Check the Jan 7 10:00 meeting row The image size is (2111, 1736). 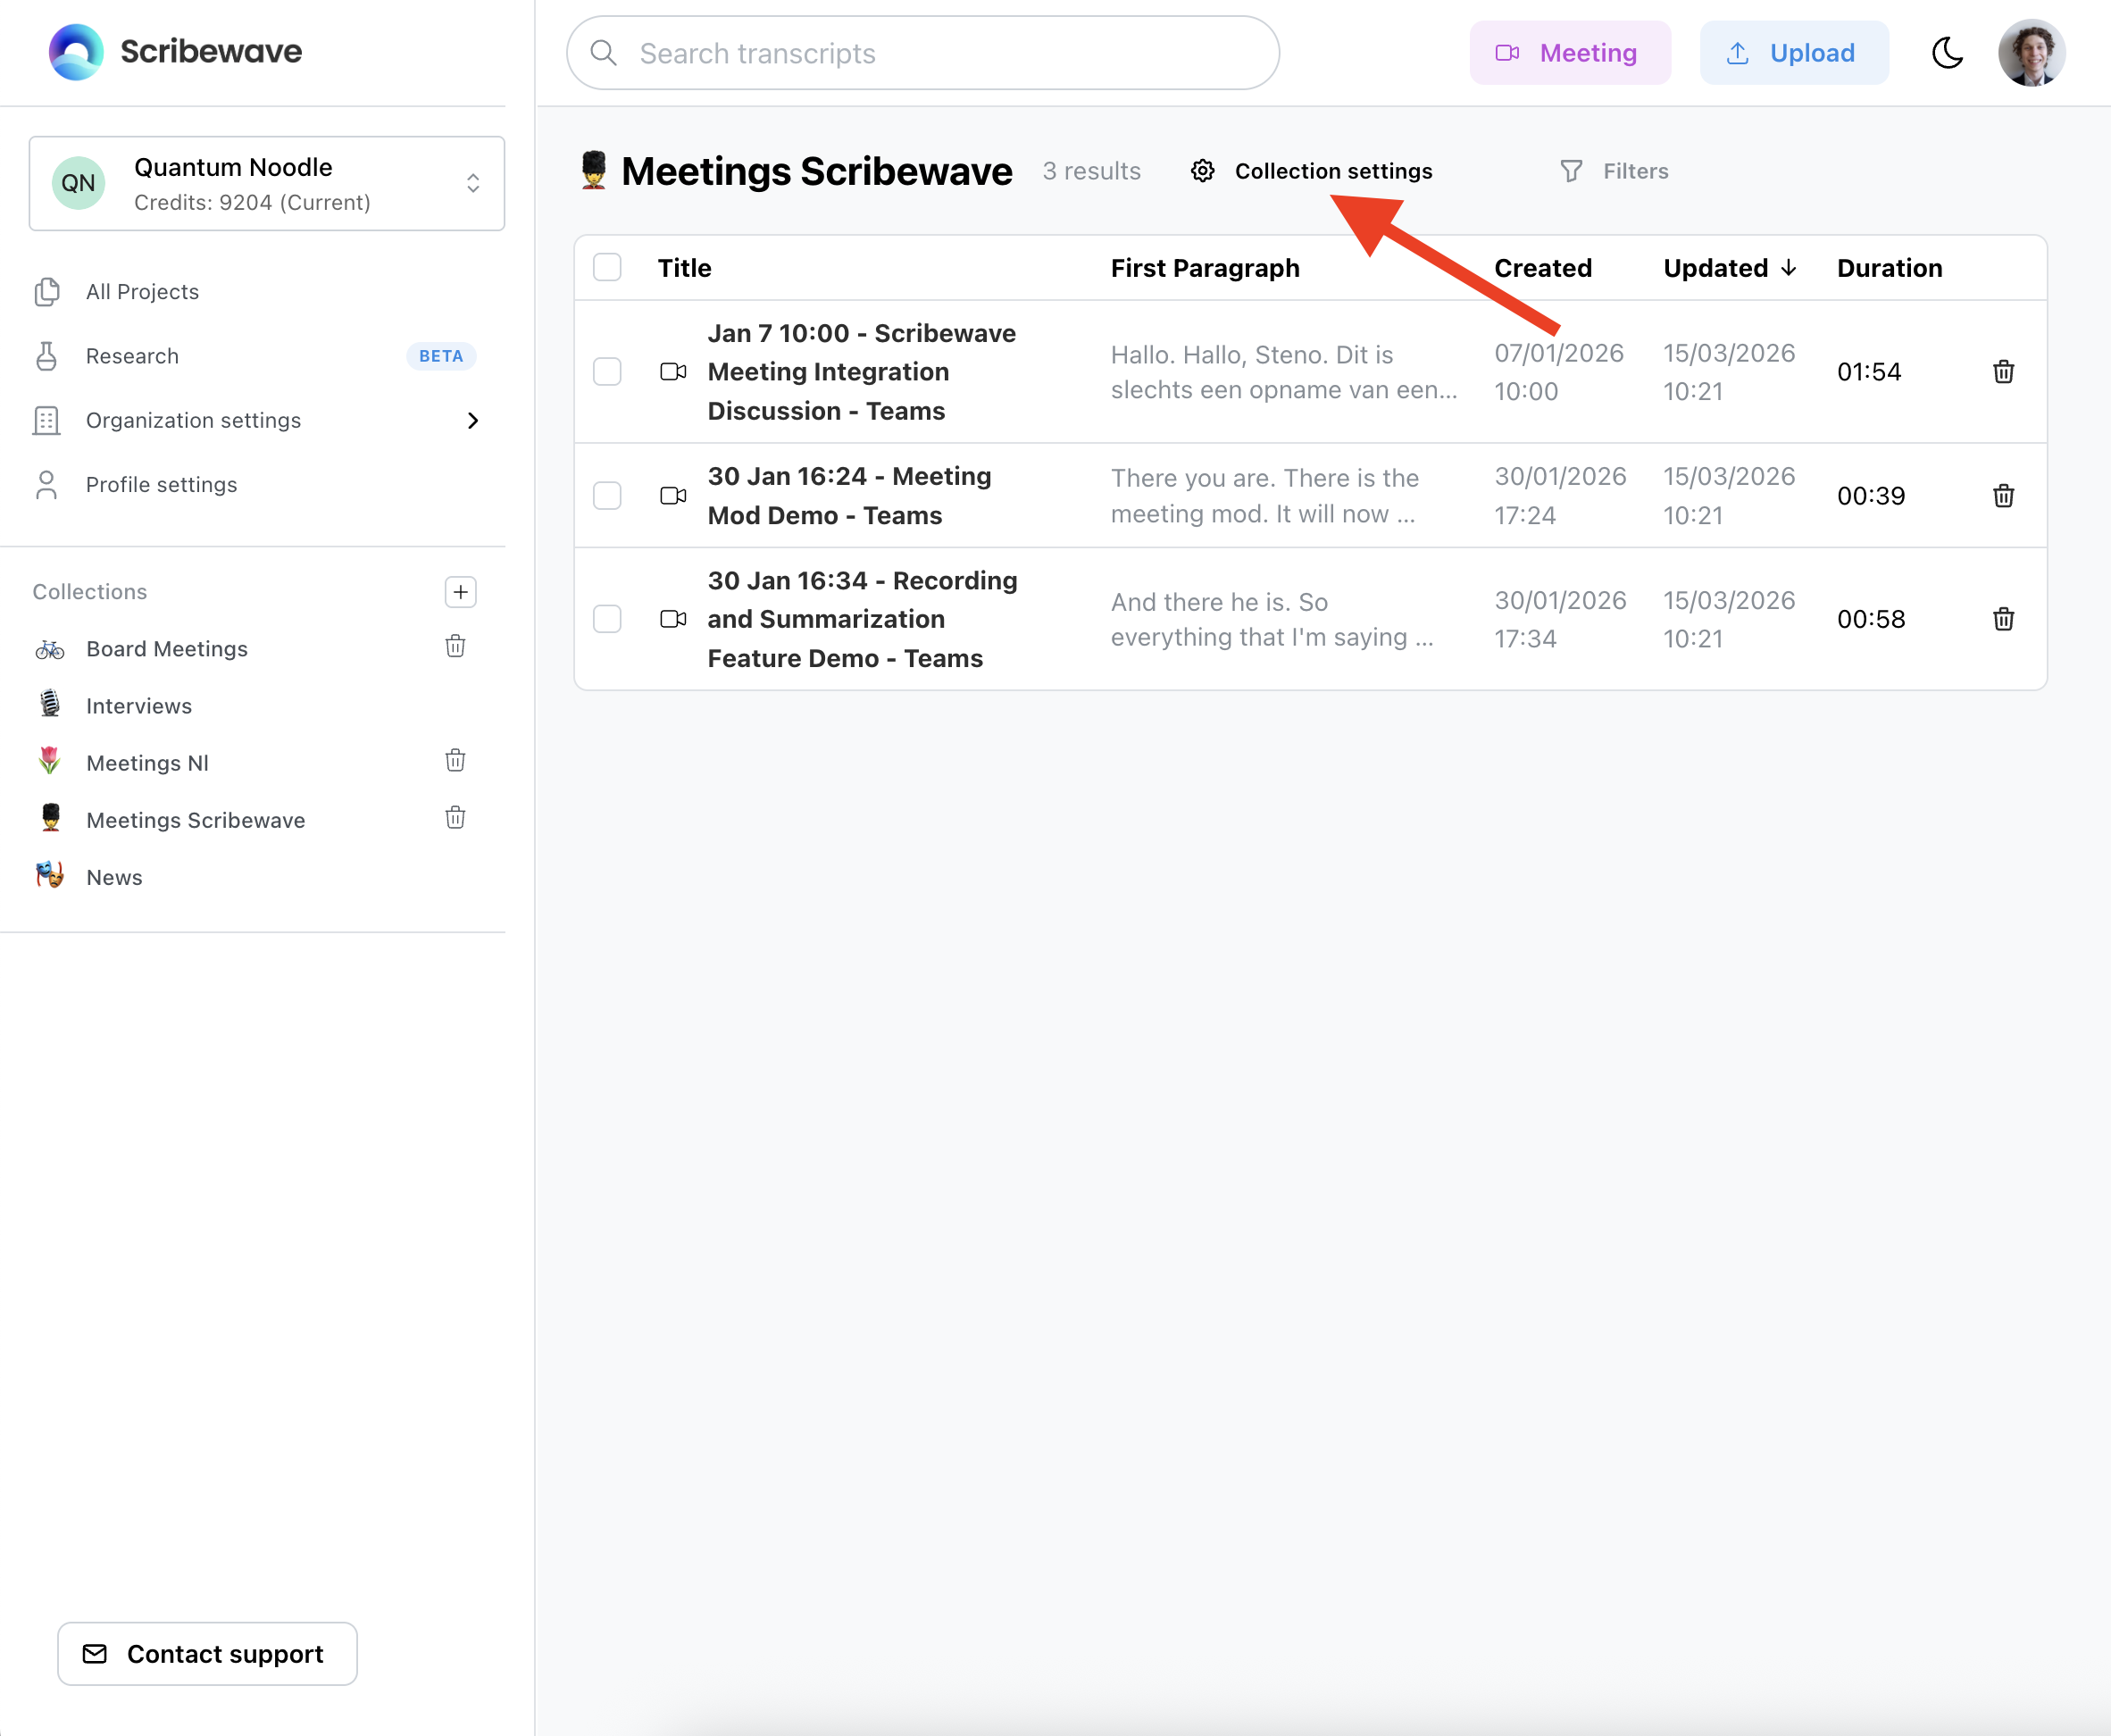[x=607, y=372]
